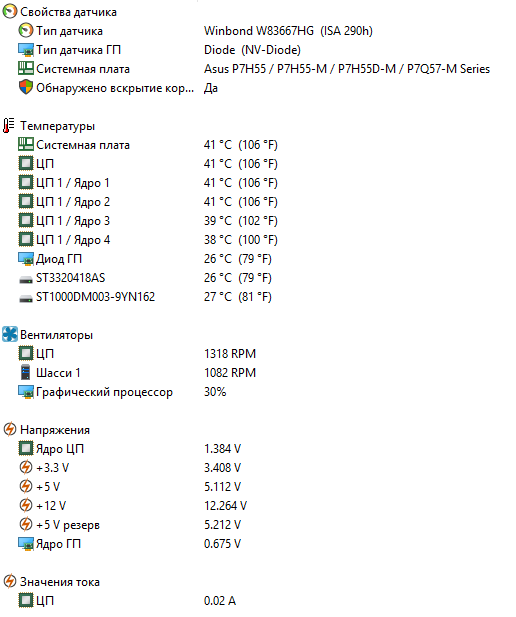Select the Графический процессор fan row

[122, 392]
